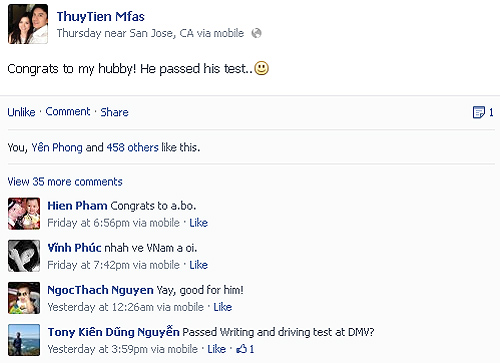This screenshot has height=363, width=500.
Task: Like NgocThach Nguyen's comment
Action: (x=223, y=307)
